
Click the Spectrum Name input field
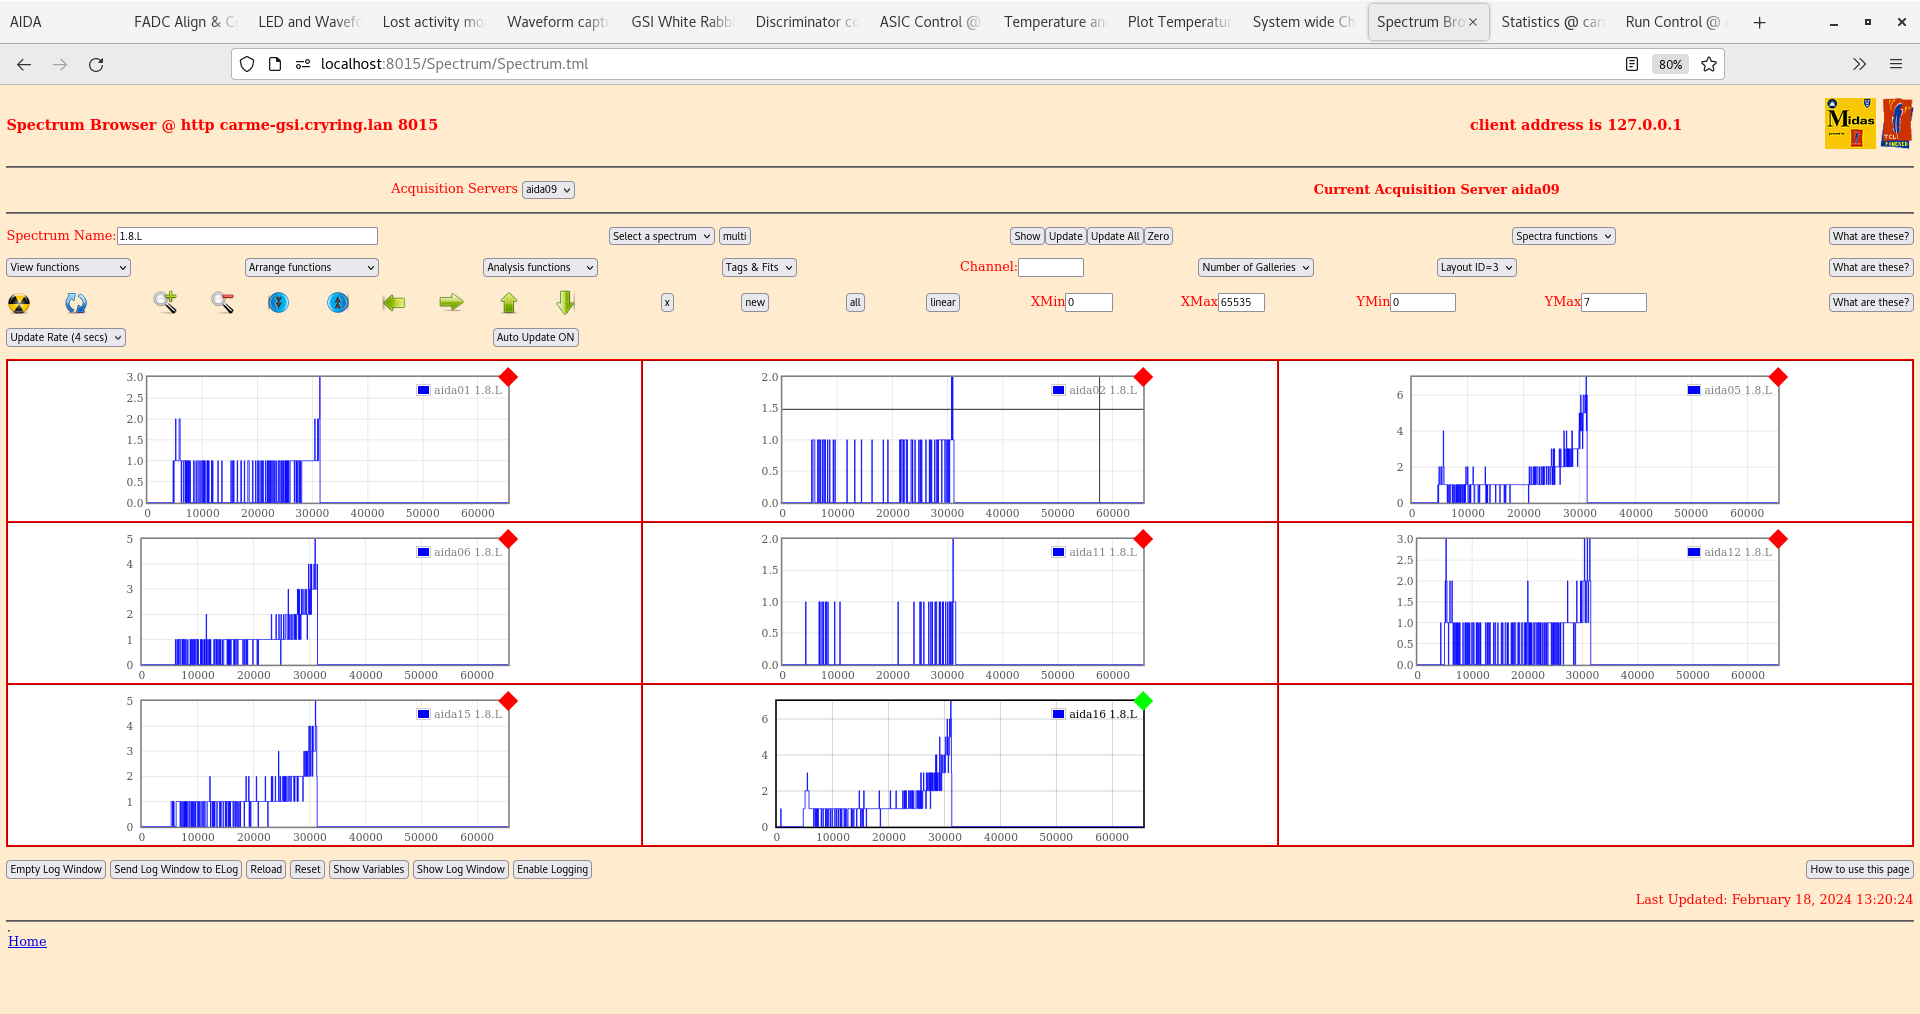(247, 237)
